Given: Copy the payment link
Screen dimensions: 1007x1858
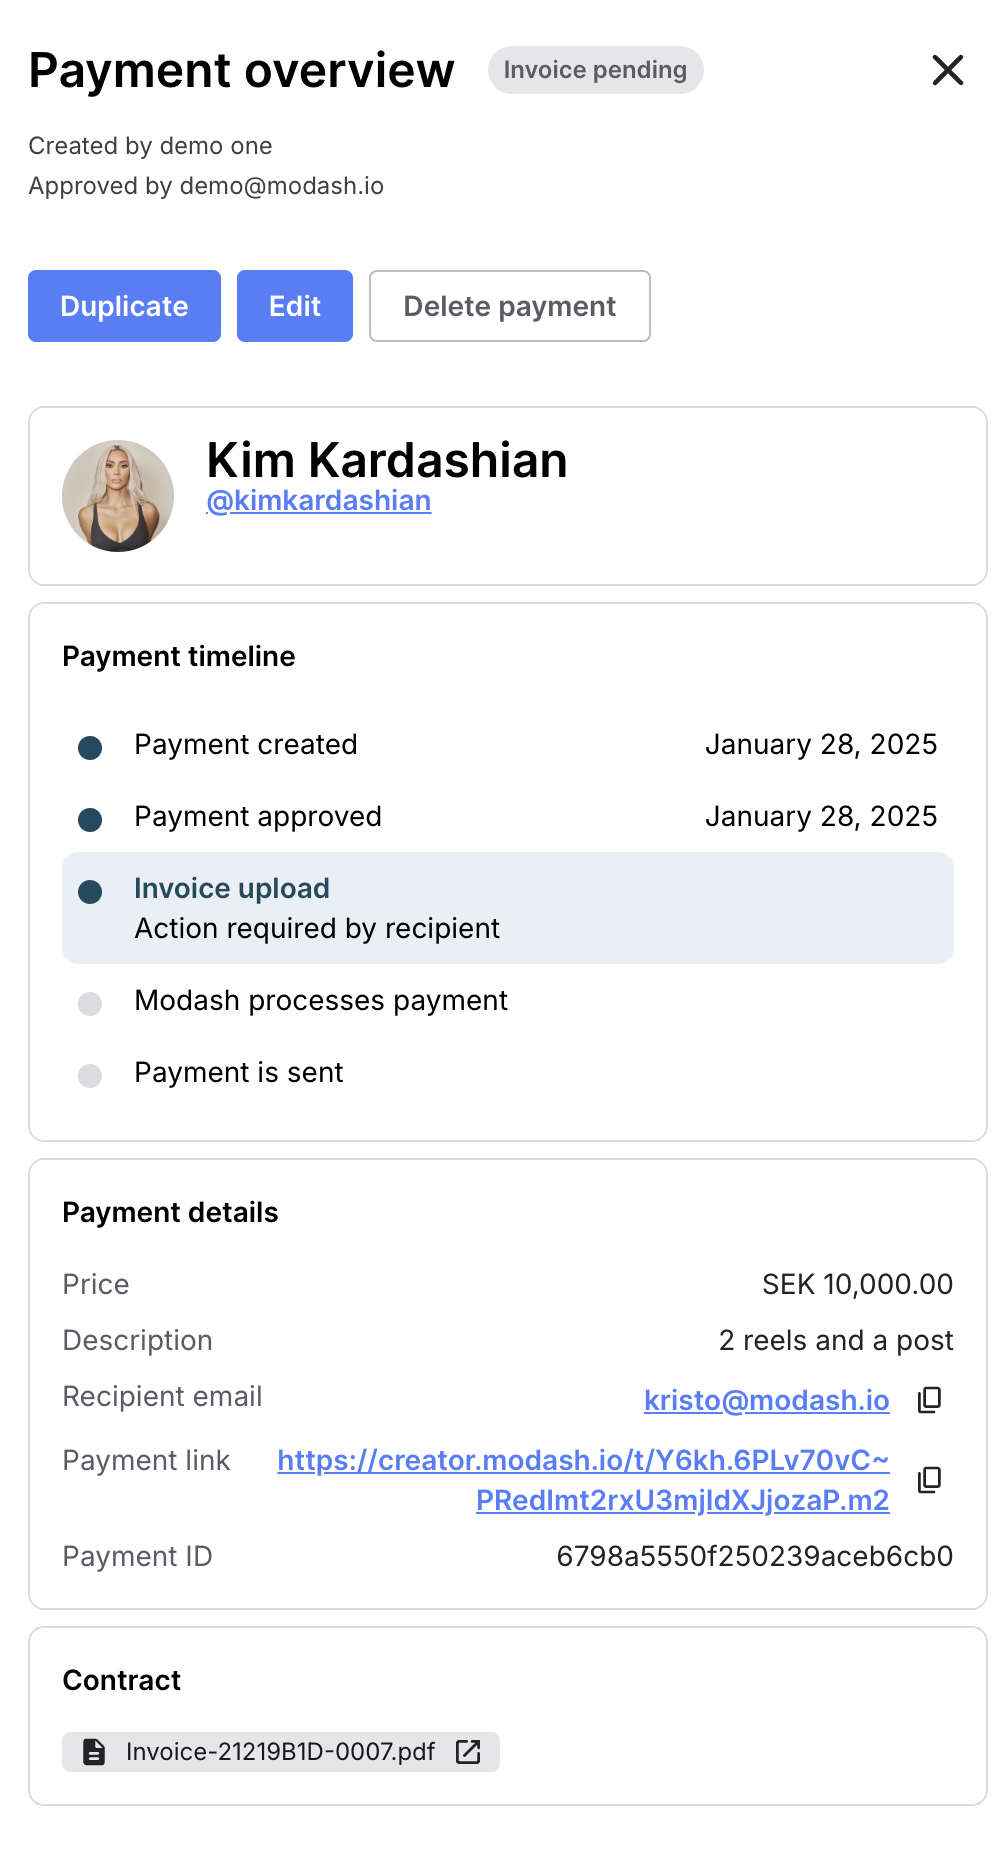Looking at the screenshot, I should (x=930, y=1480).
